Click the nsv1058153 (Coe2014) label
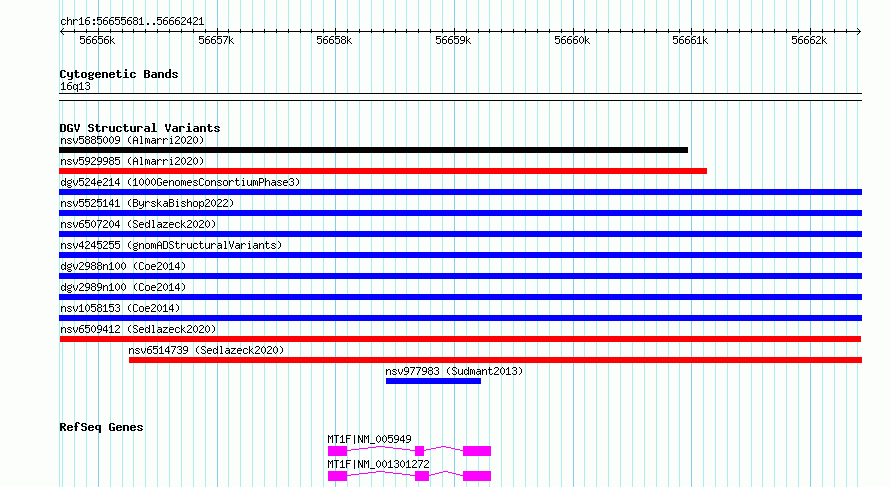890x487 pixels. (120, 308)
